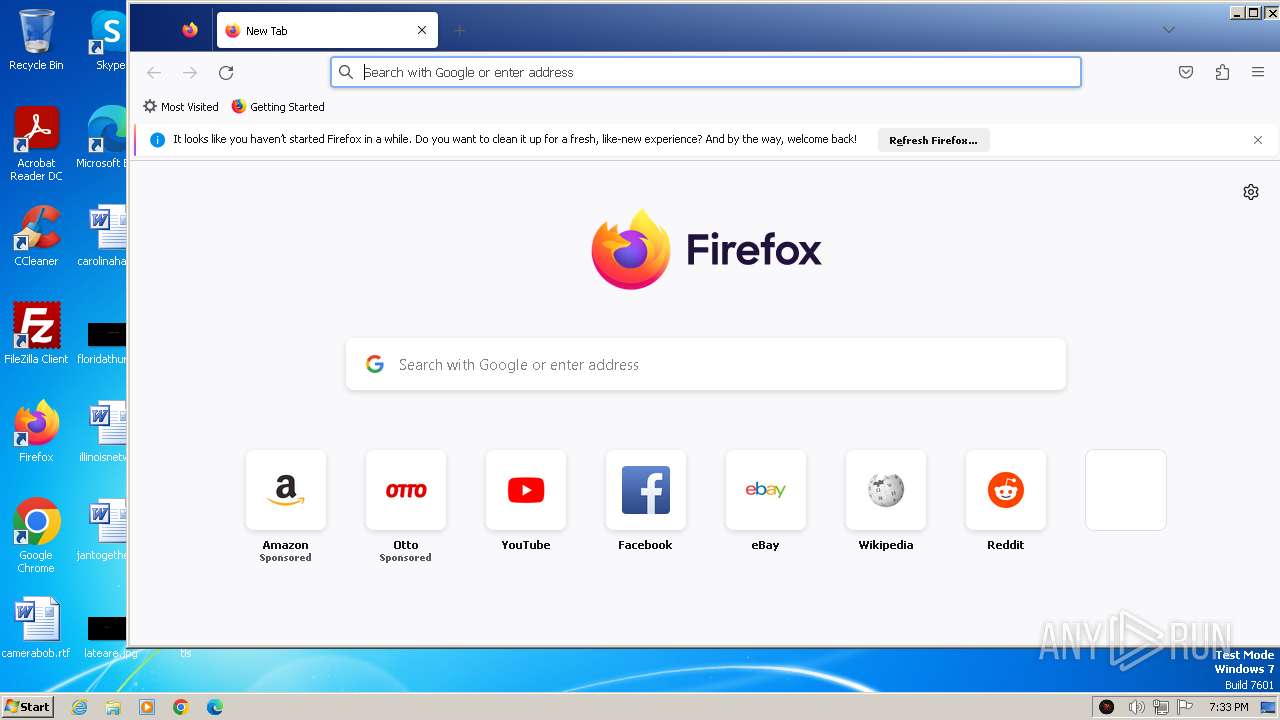This screenshot has width=1280, height=720.
Task: Open the Firefox application menu
Action: [x=1258, y=72]
